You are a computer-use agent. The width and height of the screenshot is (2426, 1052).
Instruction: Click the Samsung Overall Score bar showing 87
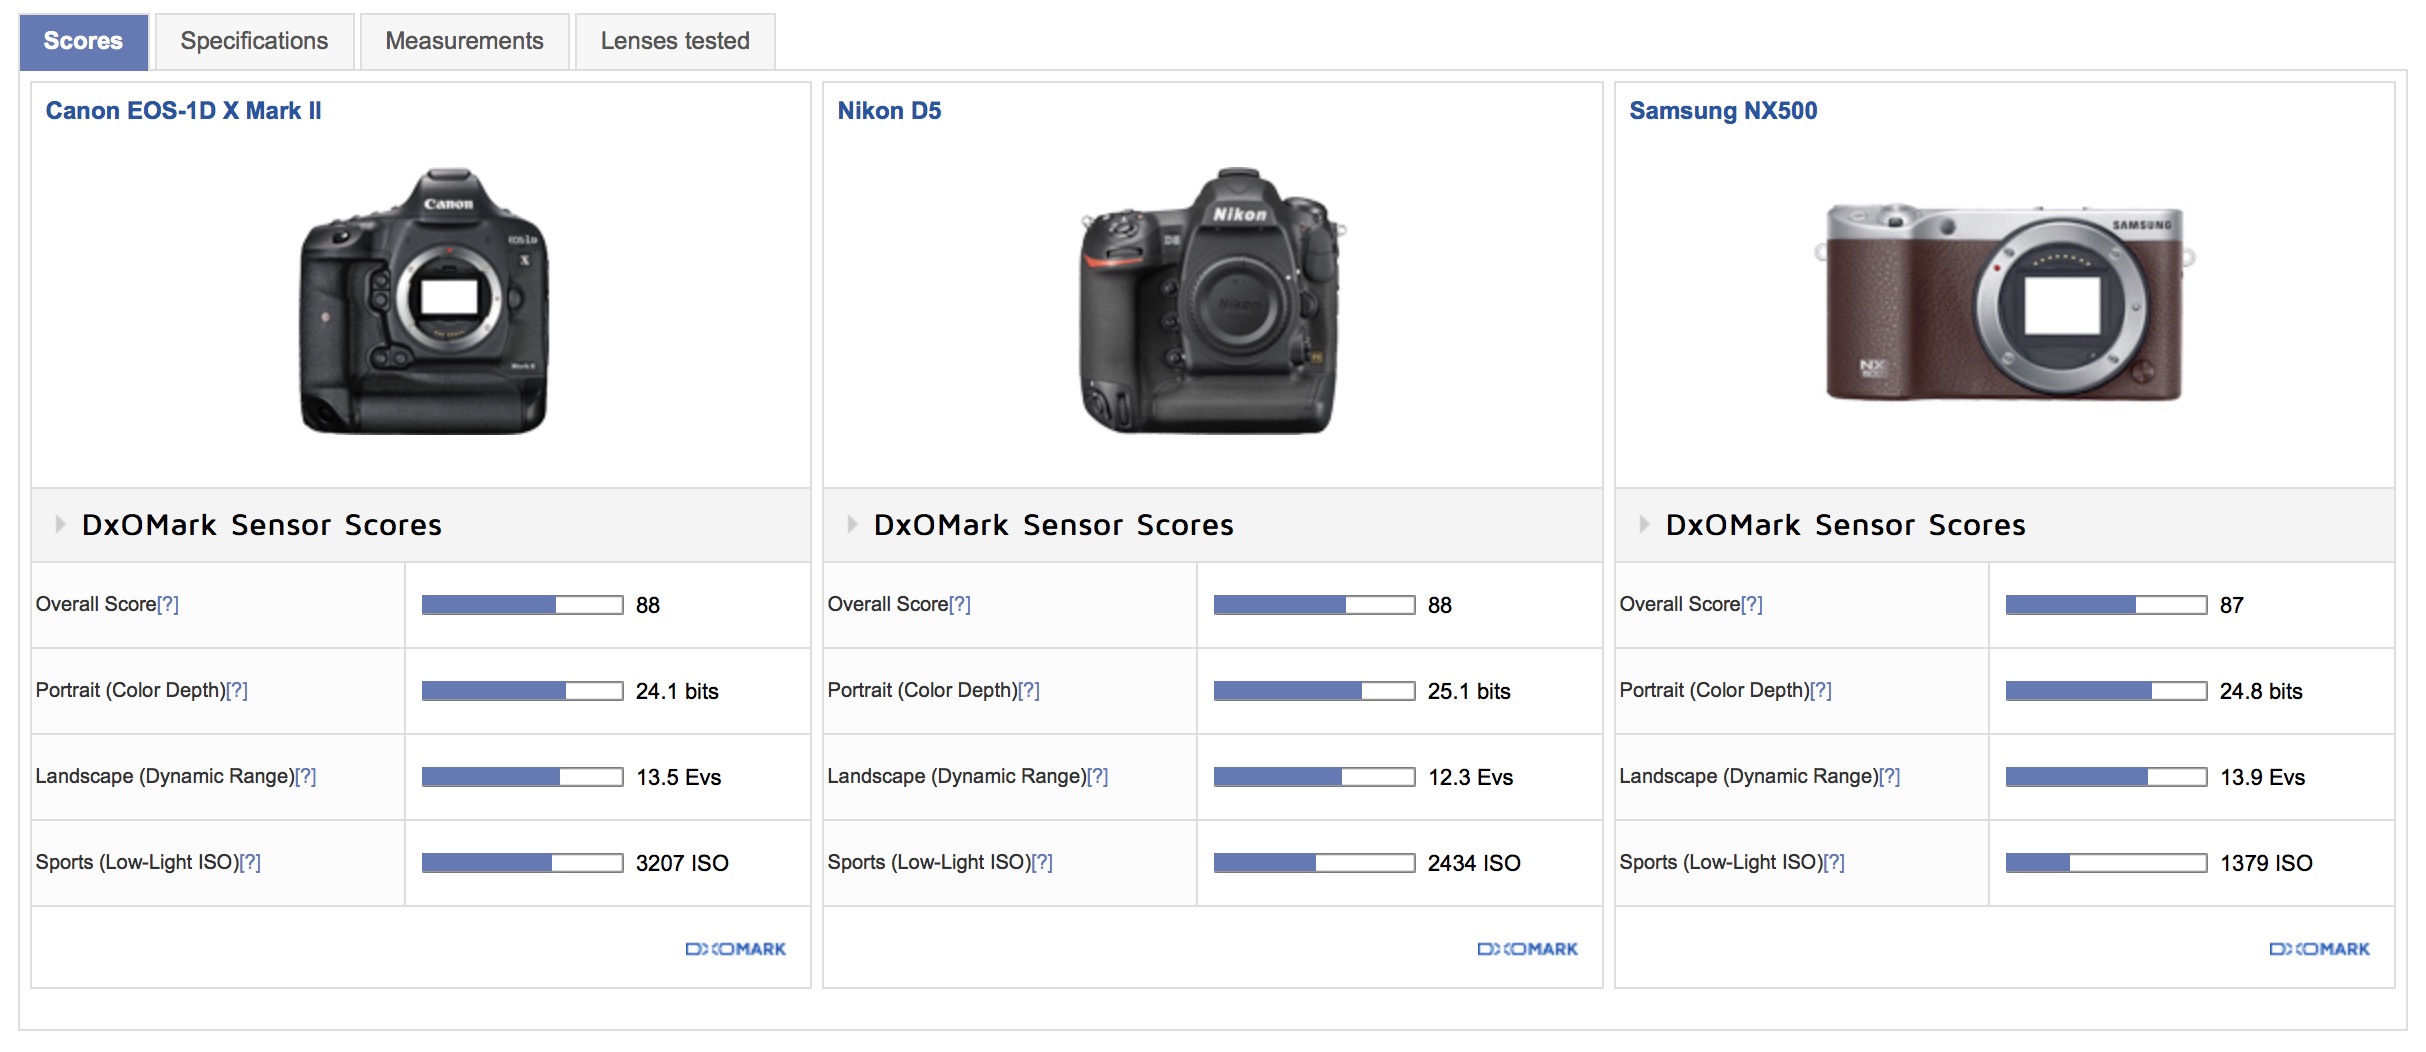click(x=2107, y=605)
